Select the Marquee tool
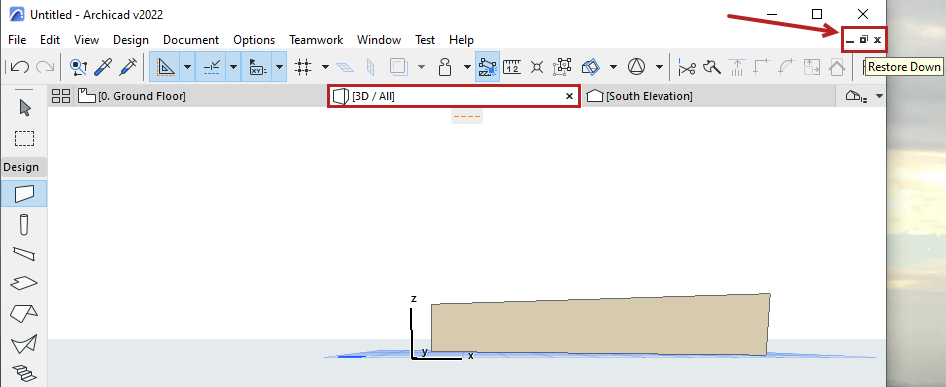The width and height of the screenshot is (946, 387). pos(24,138)
